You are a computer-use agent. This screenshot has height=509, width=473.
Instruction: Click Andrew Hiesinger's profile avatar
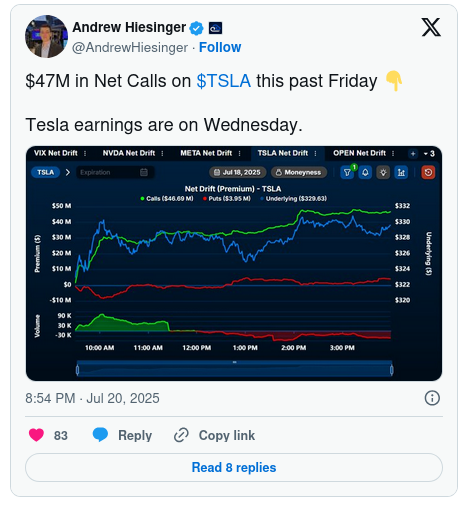pos(46,36)
